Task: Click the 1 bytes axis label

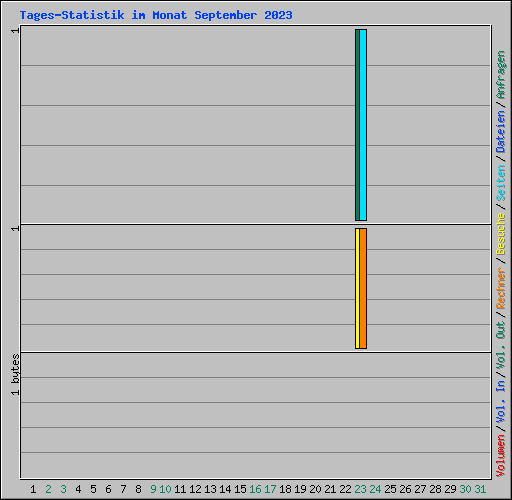Action: 15,375
